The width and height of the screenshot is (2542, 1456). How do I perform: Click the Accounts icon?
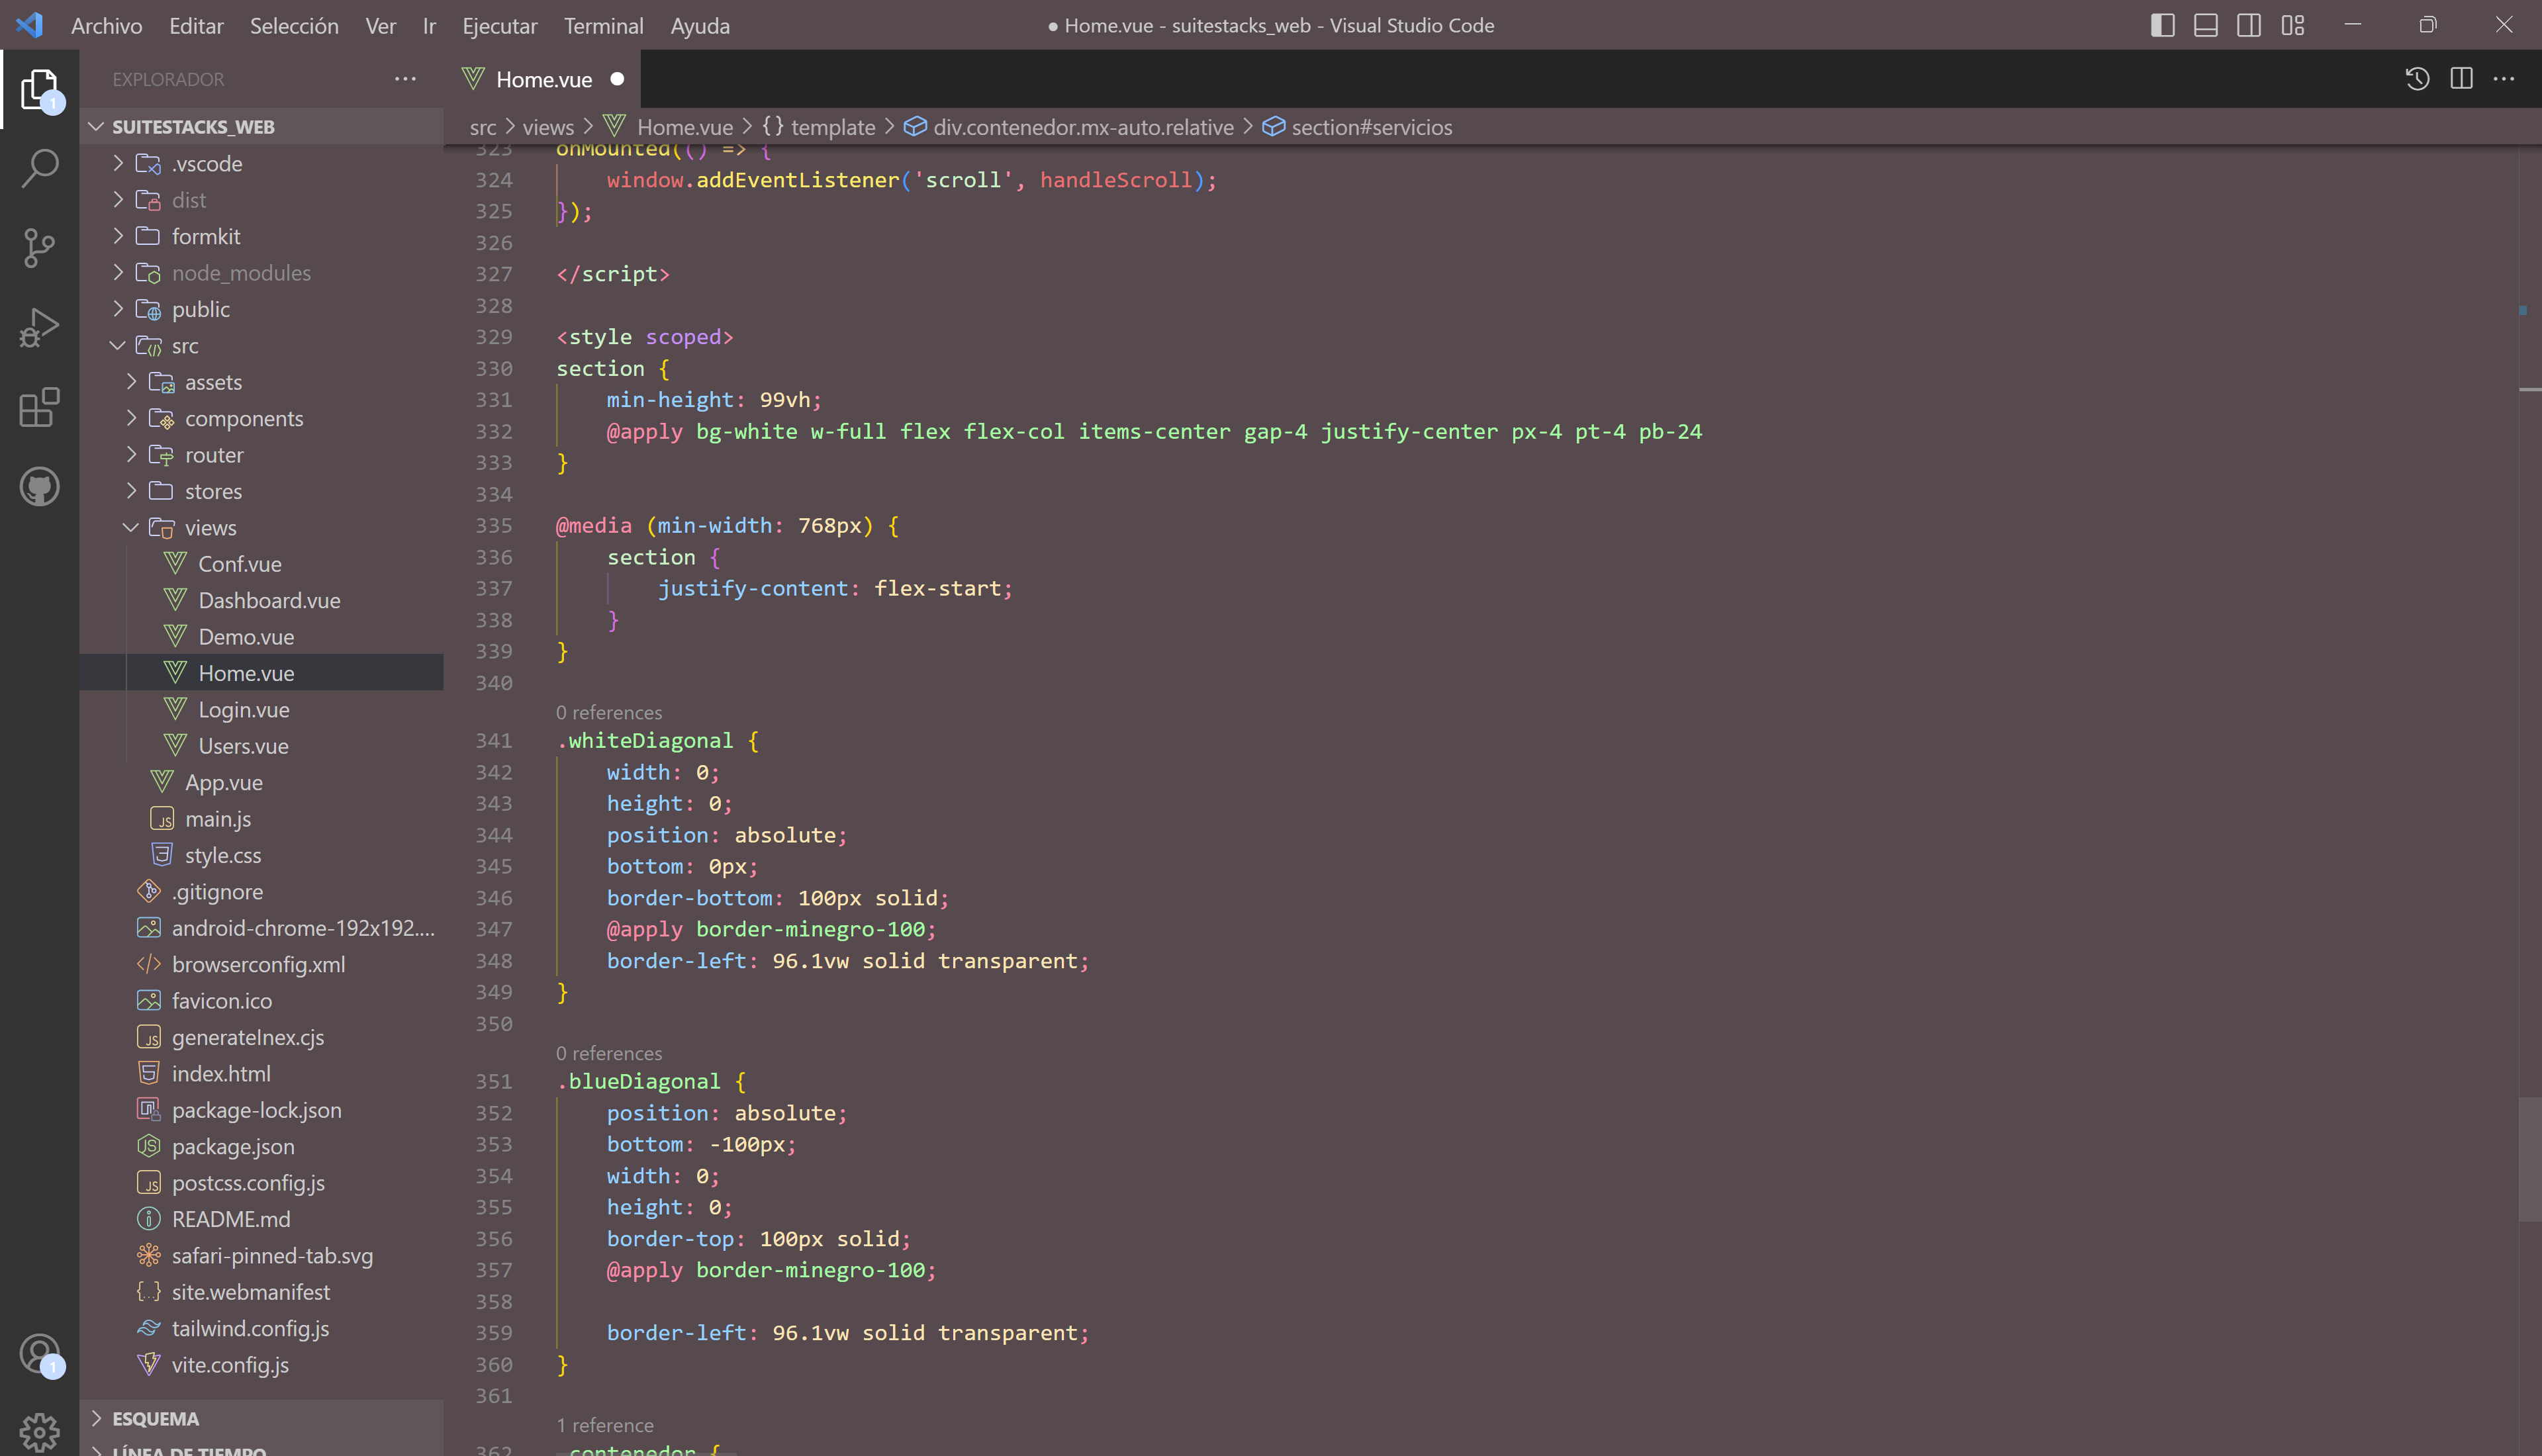39,1354
